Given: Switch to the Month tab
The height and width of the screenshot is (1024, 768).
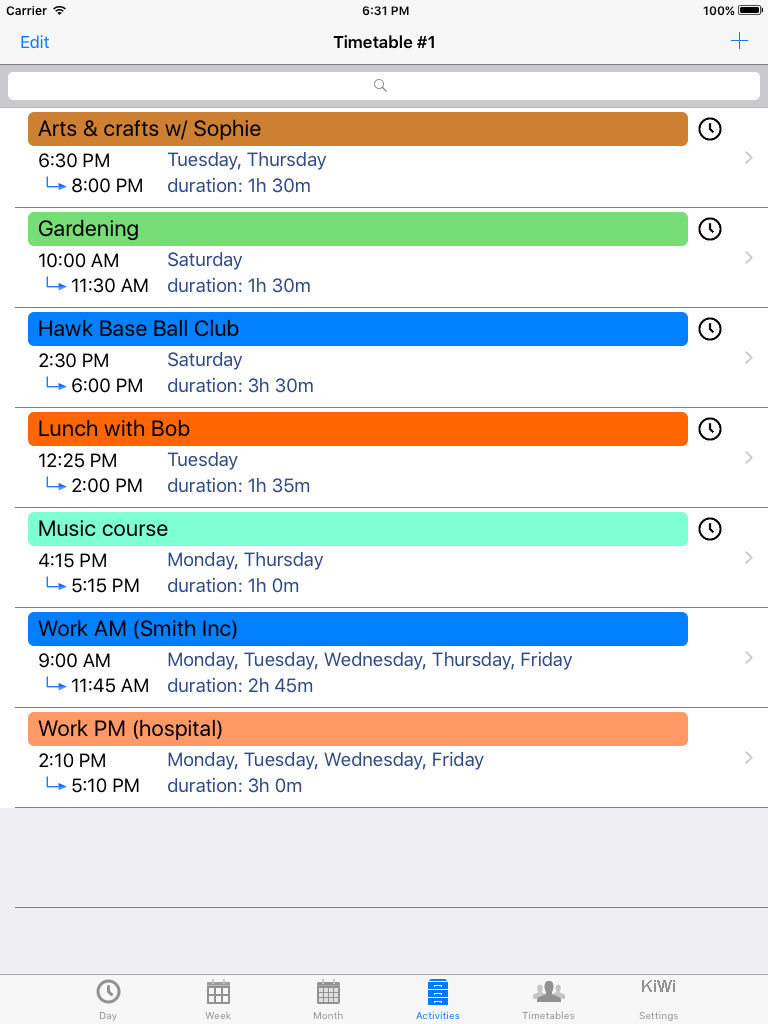Looking at the screenshot, I should [x=328, y=999].
